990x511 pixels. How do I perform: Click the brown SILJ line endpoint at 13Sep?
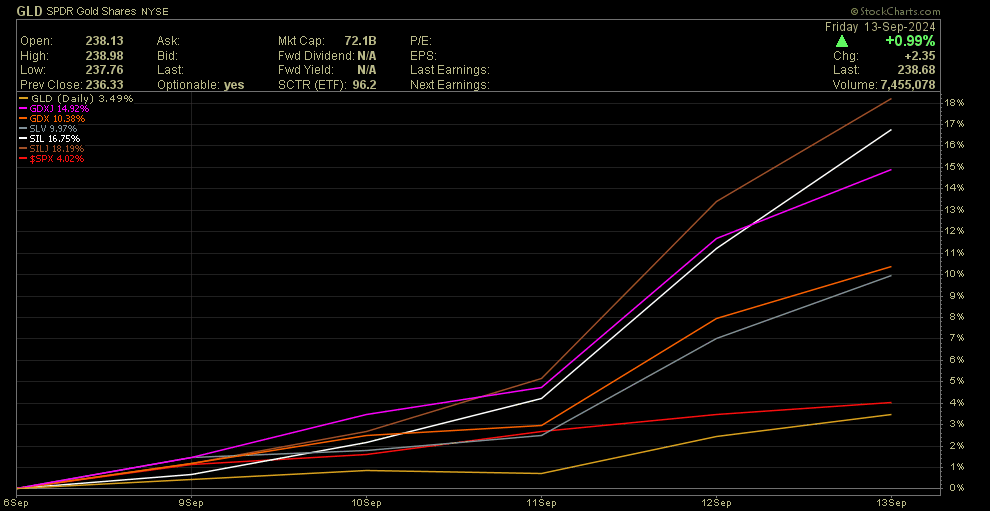[x=891, y=99]
